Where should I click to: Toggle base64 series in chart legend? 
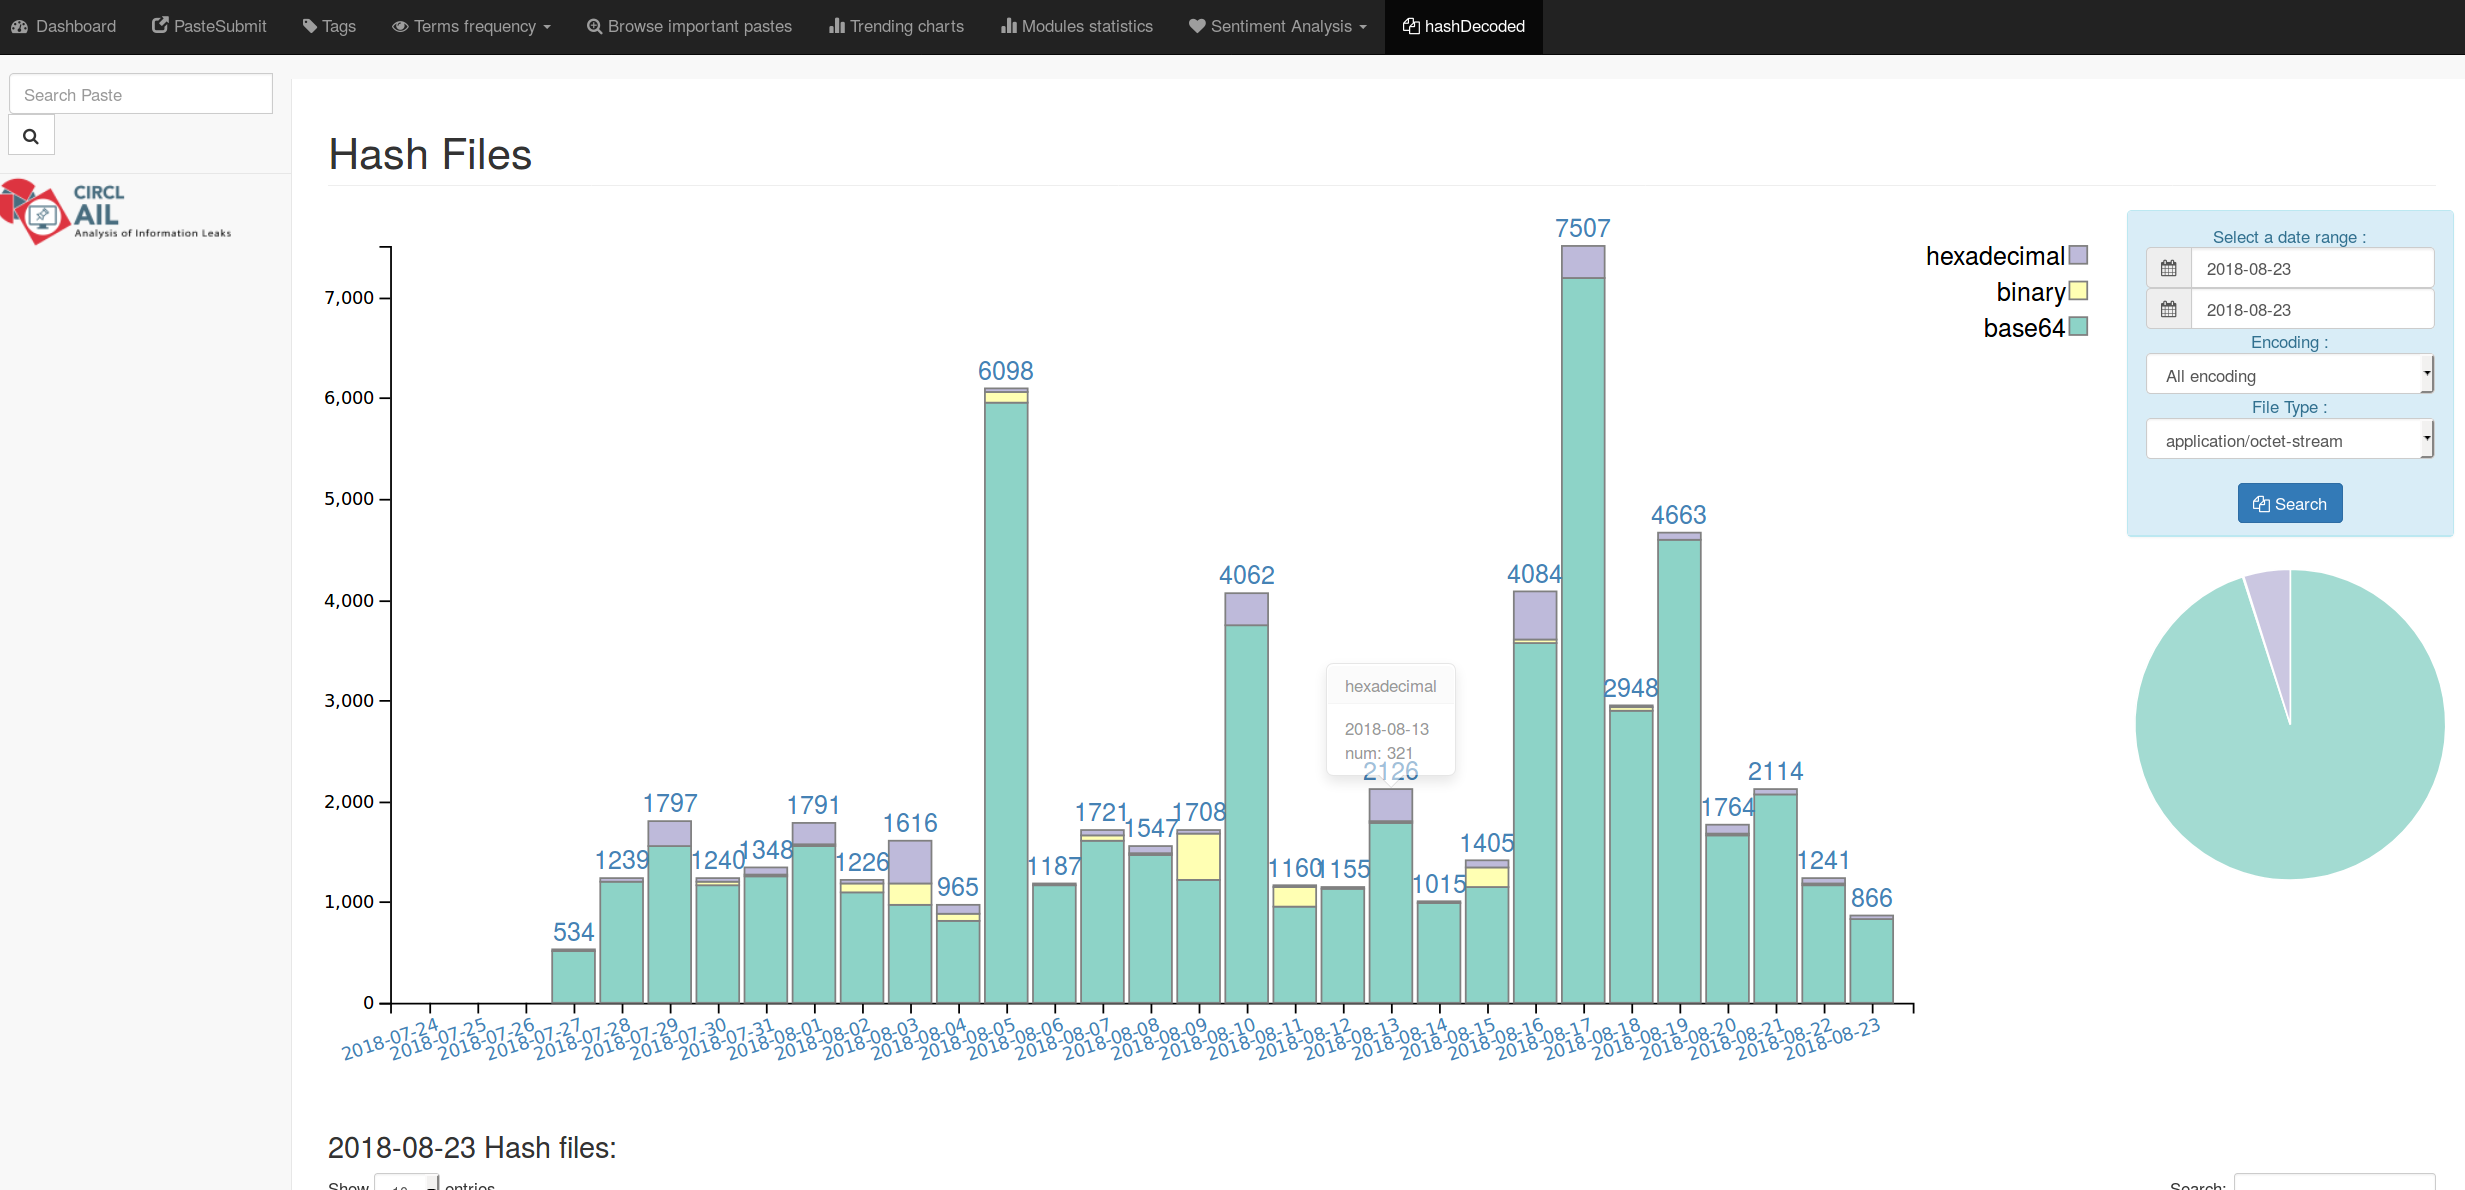click(x=2077, y=328)
